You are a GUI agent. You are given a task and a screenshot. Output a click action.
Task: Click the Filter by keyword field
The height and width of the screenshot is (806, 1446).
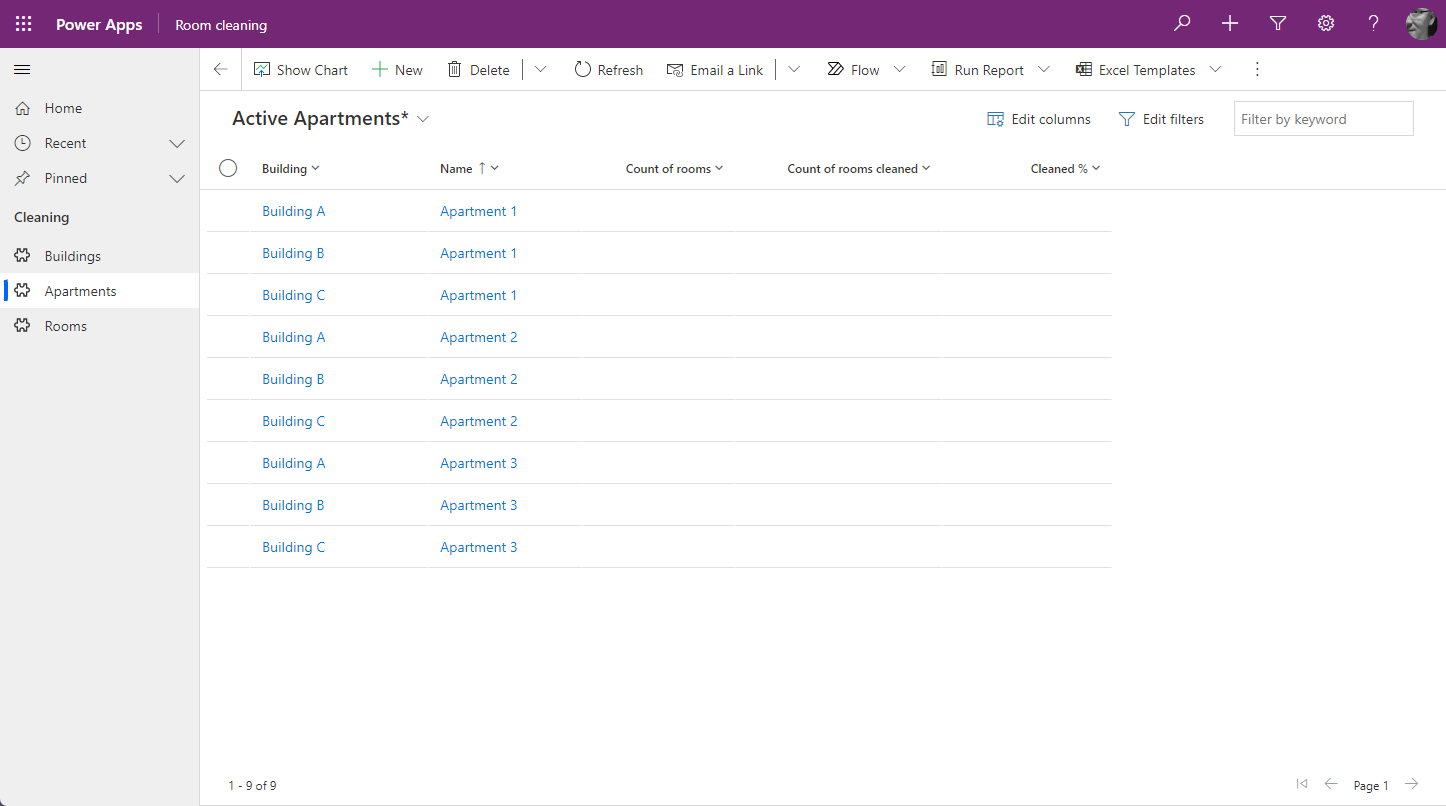coord(1322,119)
